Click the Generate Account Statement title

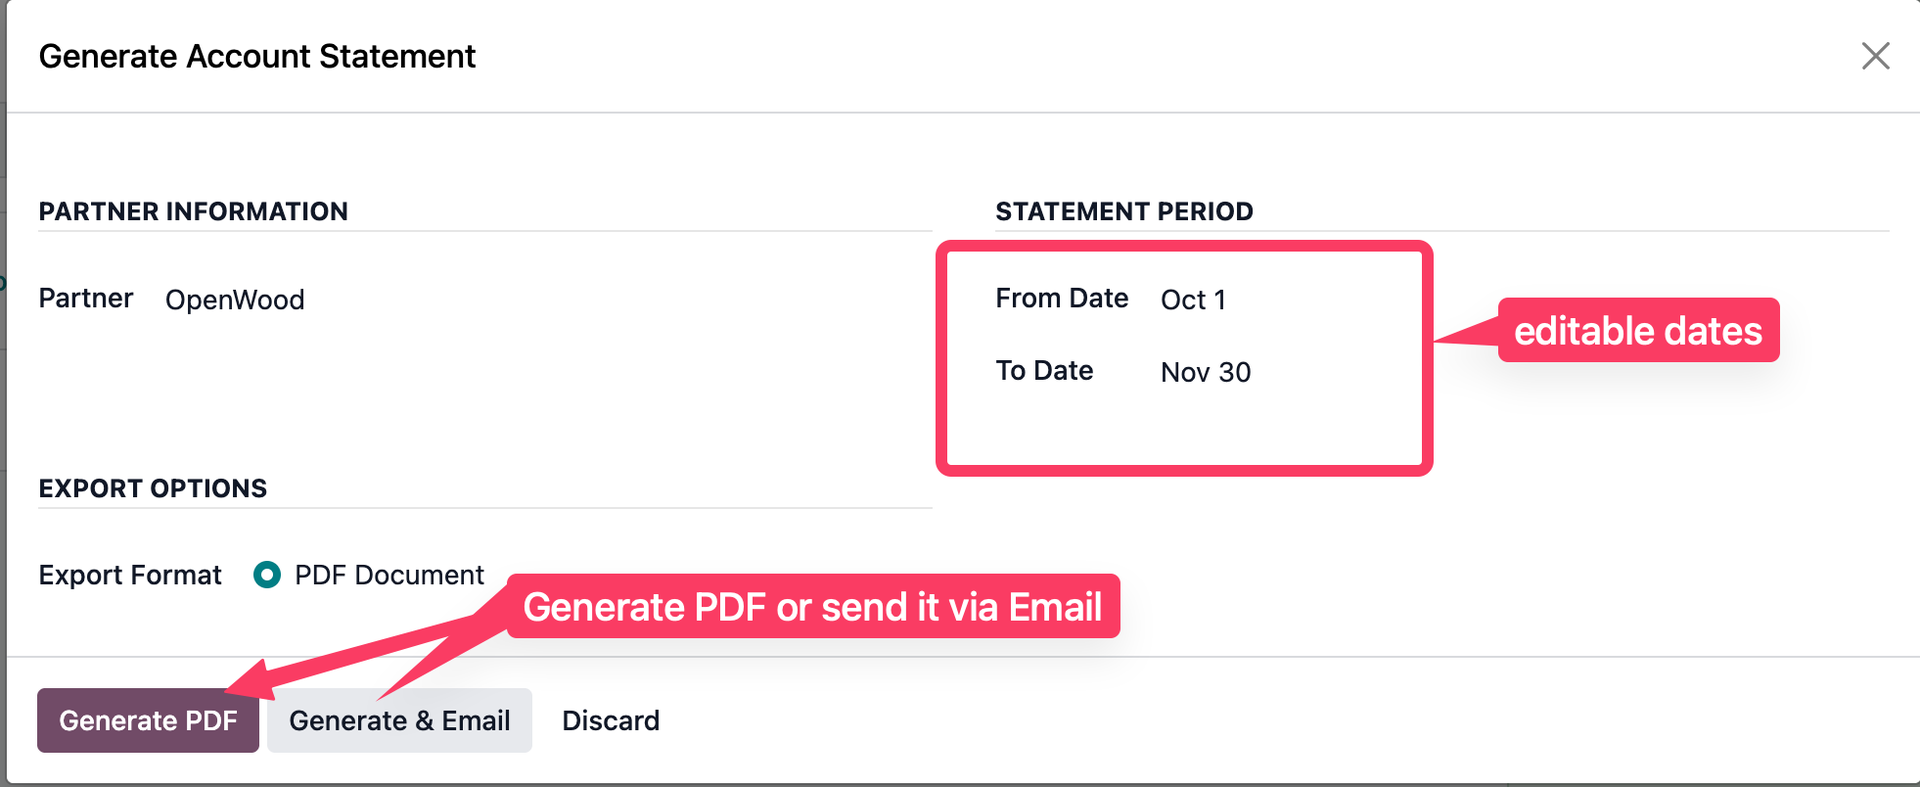257,56
